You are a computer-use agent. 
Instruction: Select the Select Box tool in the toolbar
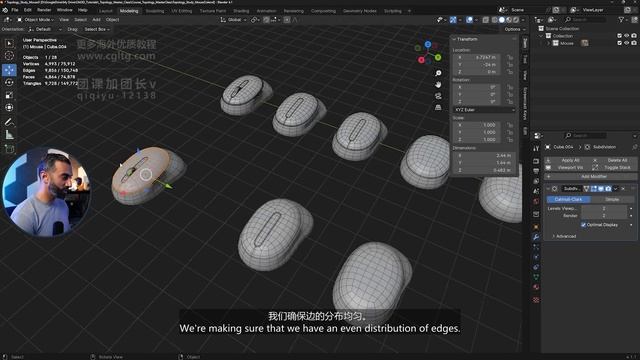click(x=9, y=43)
